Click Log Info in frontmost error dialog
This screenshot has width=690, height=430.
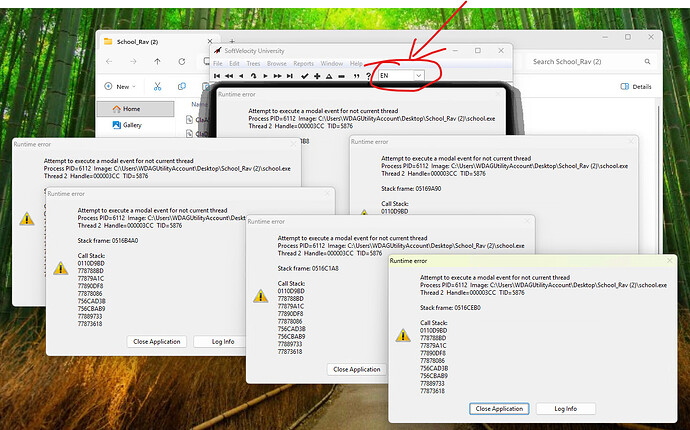tap(565, 408)
